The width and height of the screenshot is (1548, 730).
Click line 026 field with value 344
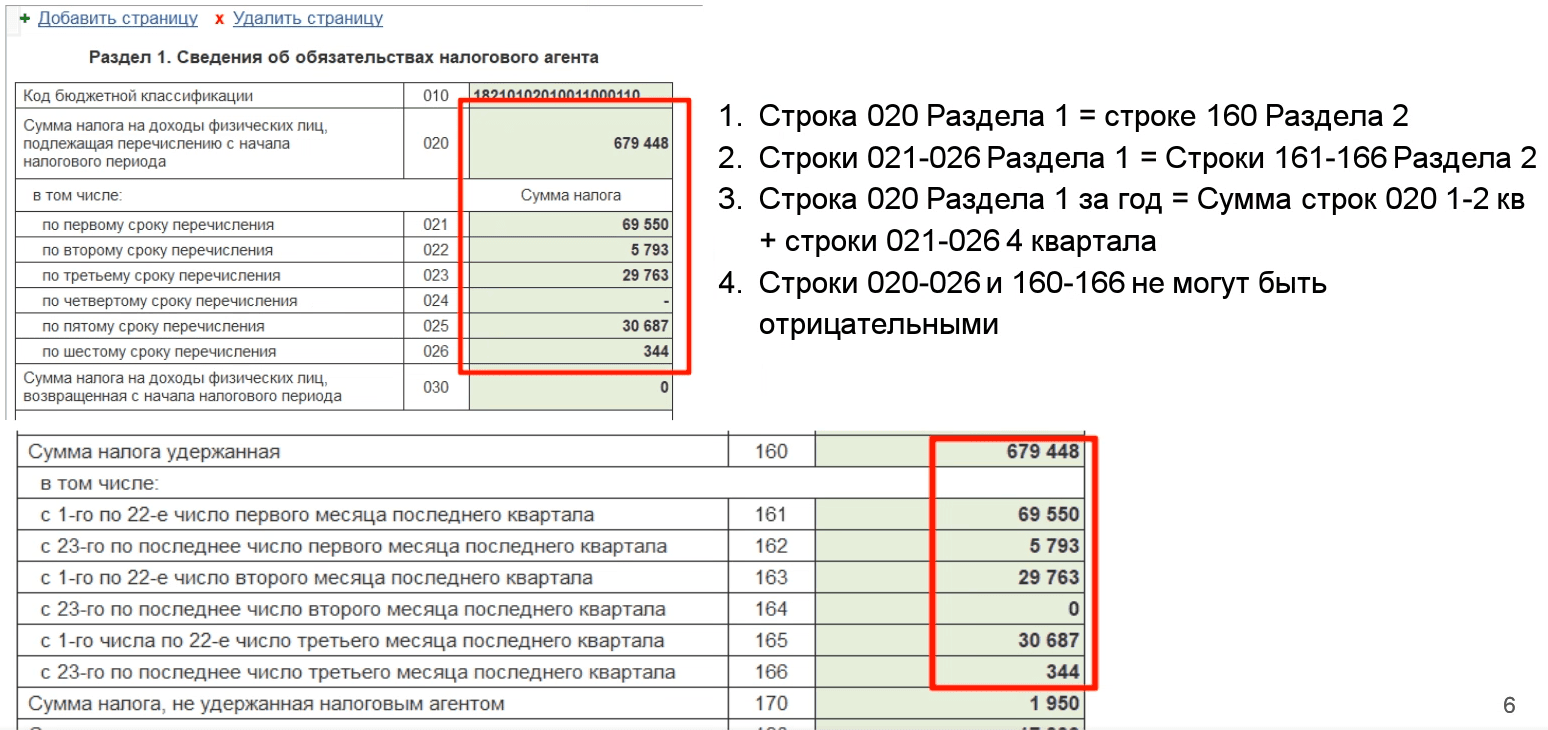570,351
